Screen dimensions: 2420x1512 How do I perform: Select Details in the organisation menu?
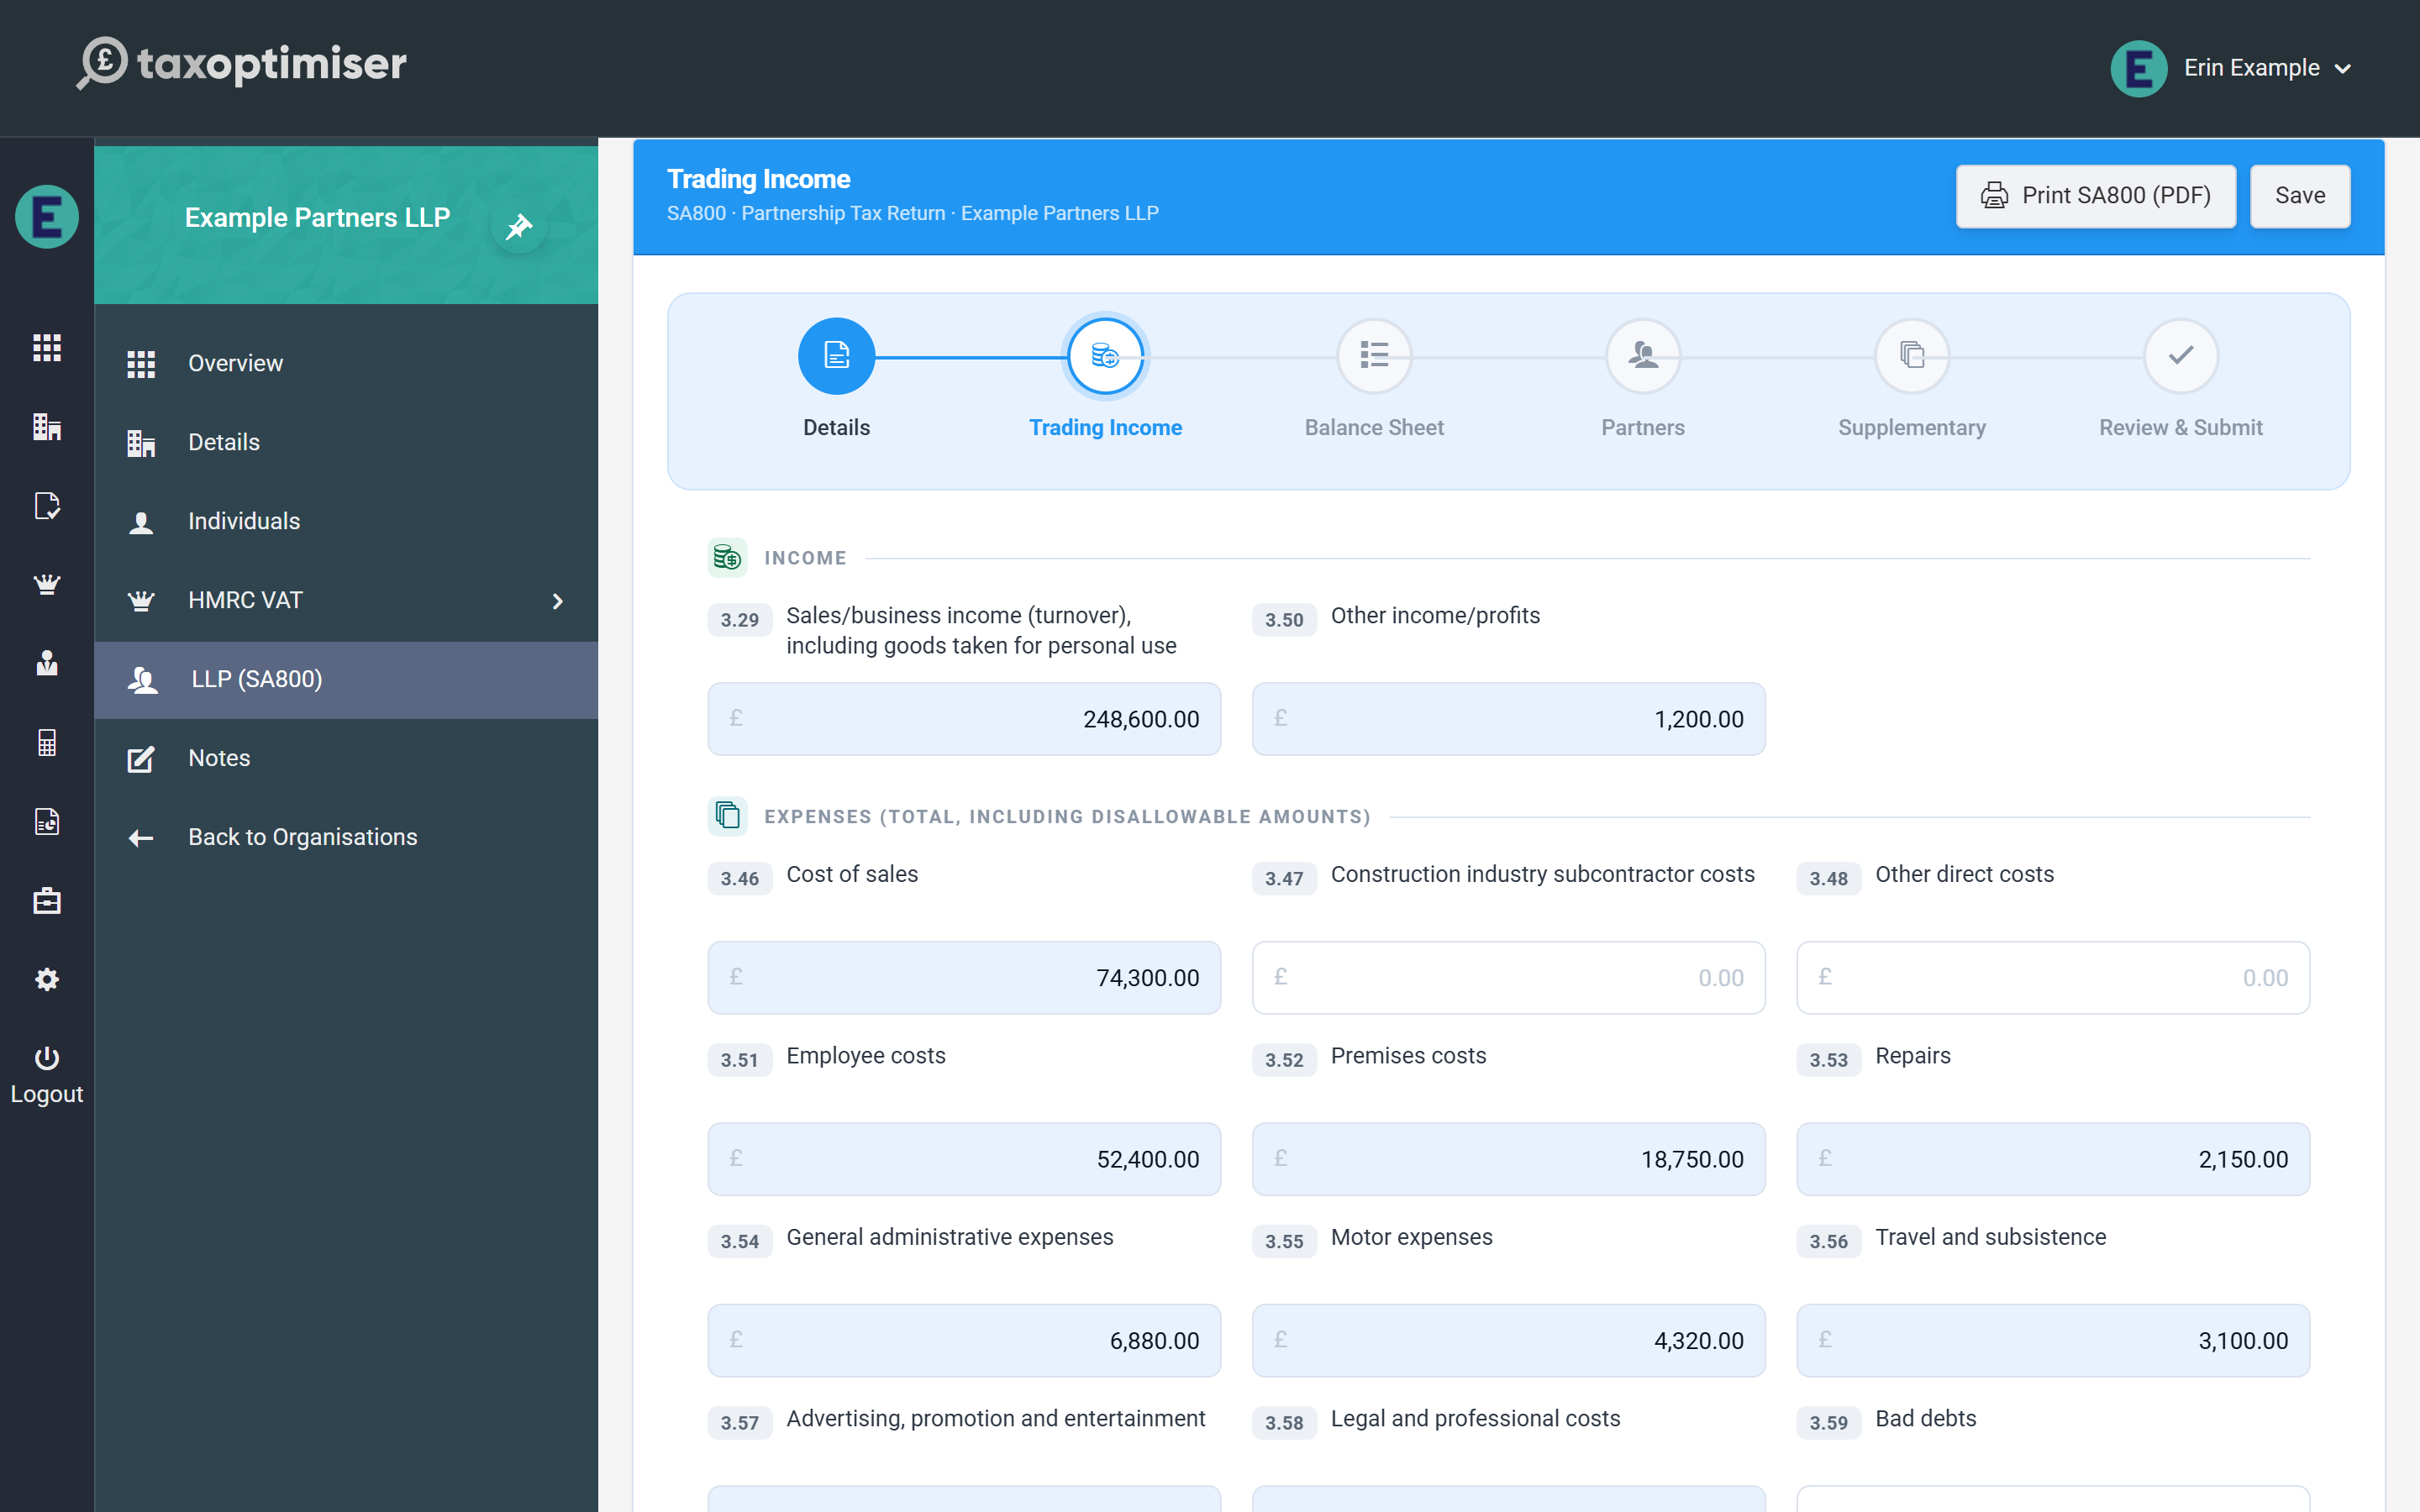pyautogui.click(x=346, y=442)
